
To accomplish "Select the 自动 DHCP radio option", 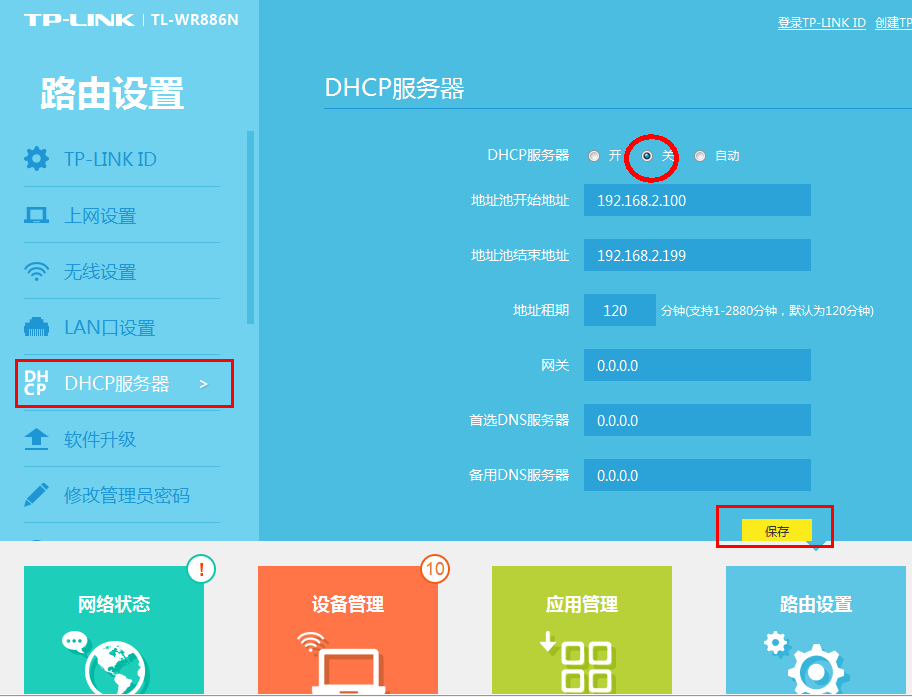I will tap(700, 156).
